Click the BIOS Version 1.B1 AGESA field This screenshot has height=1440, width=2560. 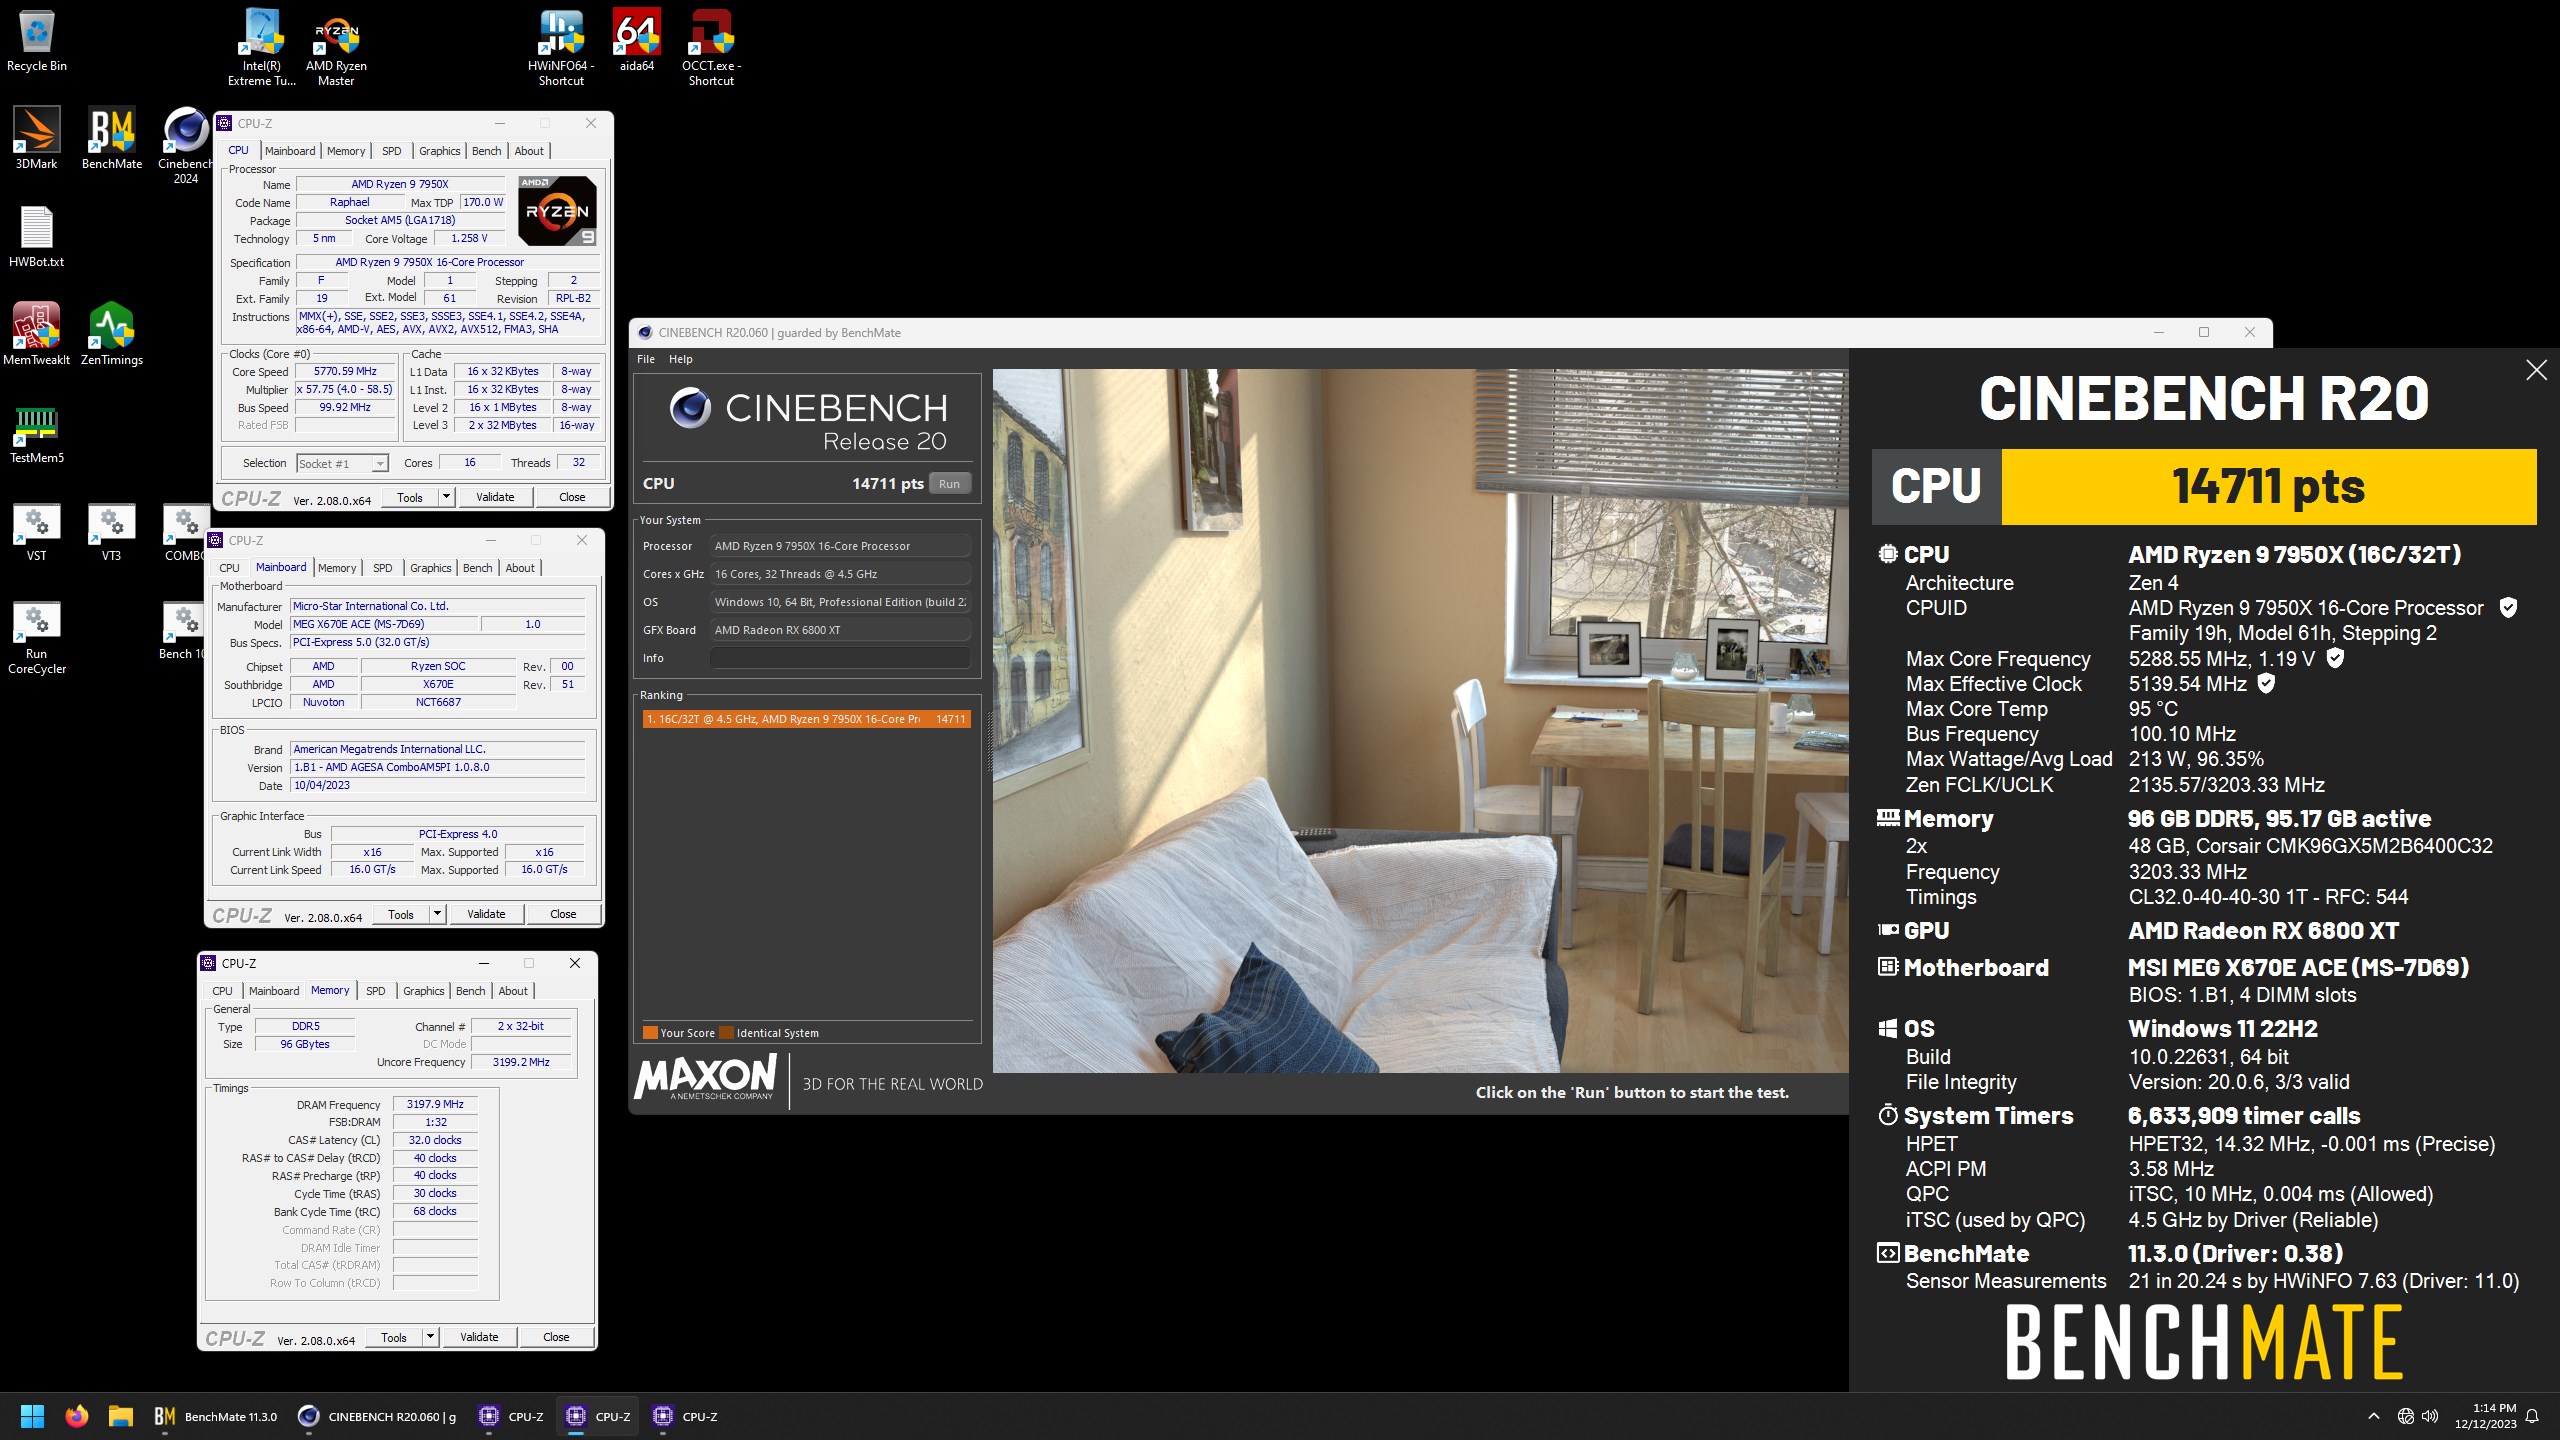[x=438, y=768]
